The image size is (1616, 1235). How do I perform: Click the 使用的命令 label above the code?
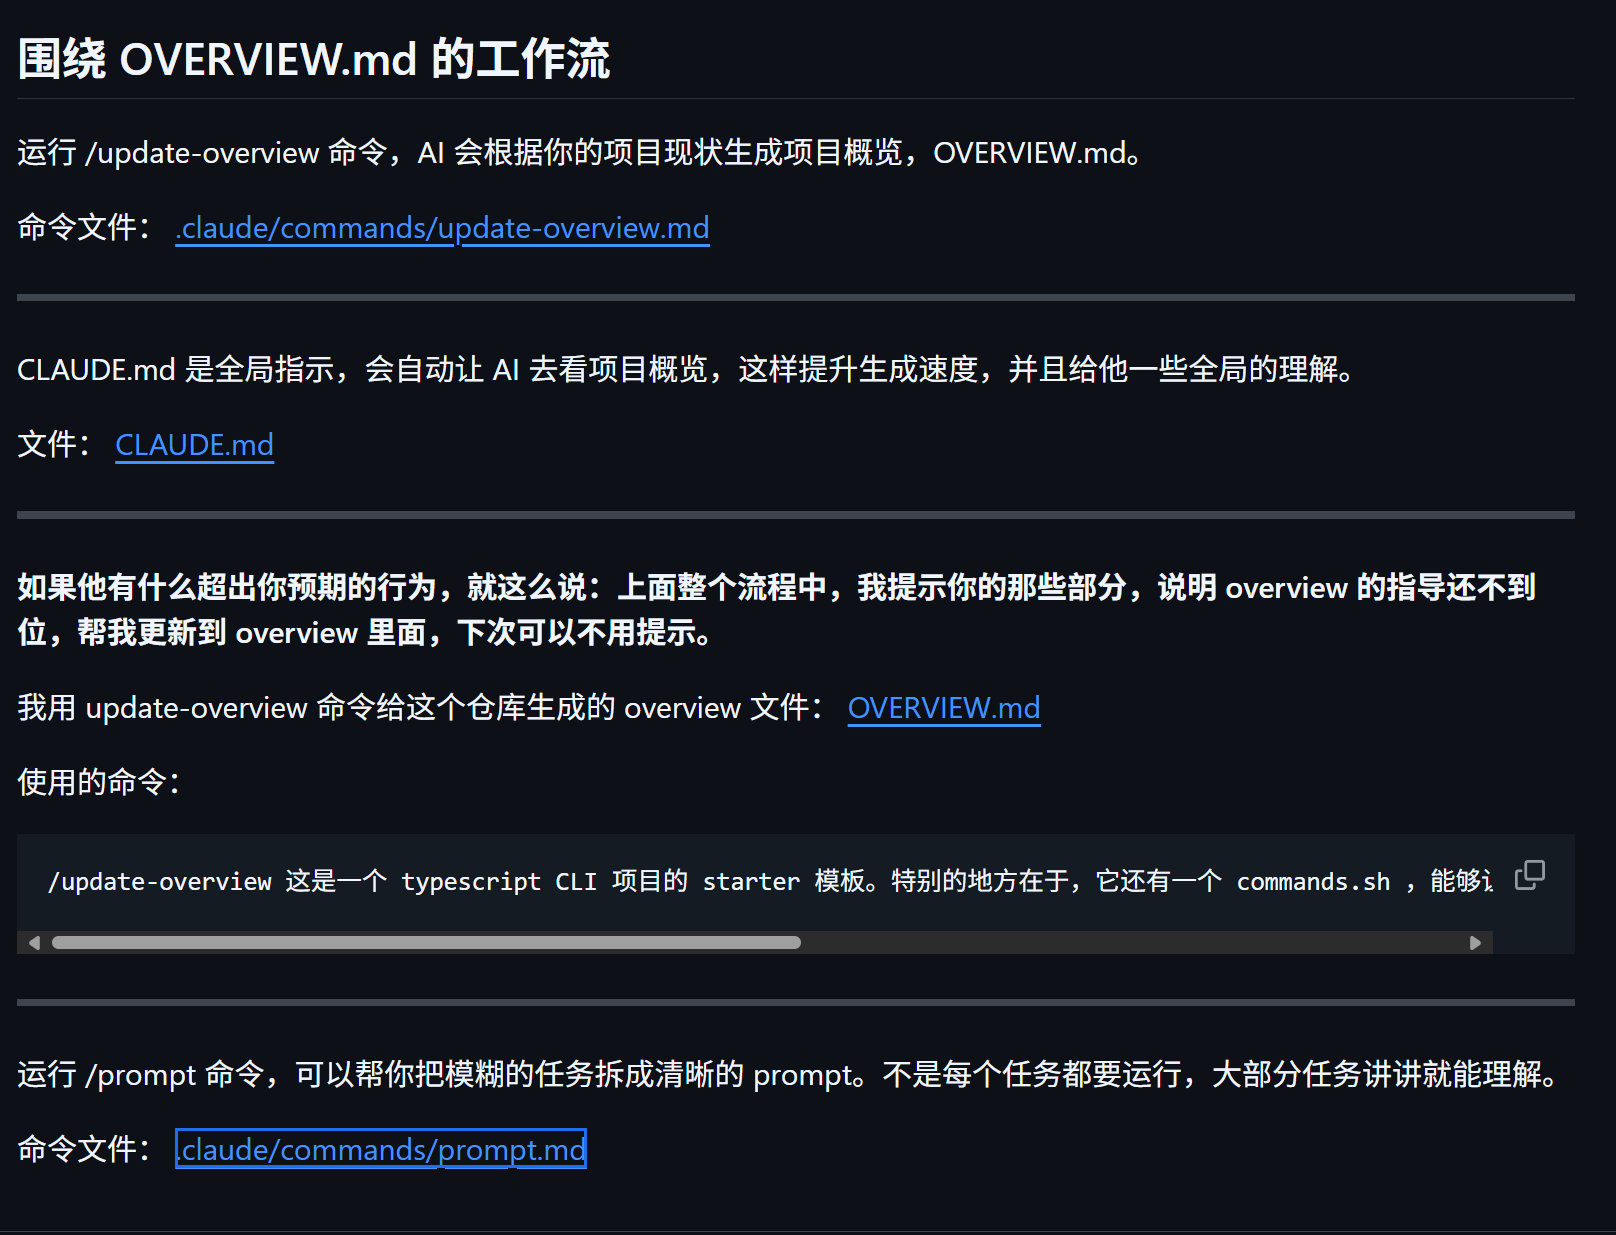98,782
